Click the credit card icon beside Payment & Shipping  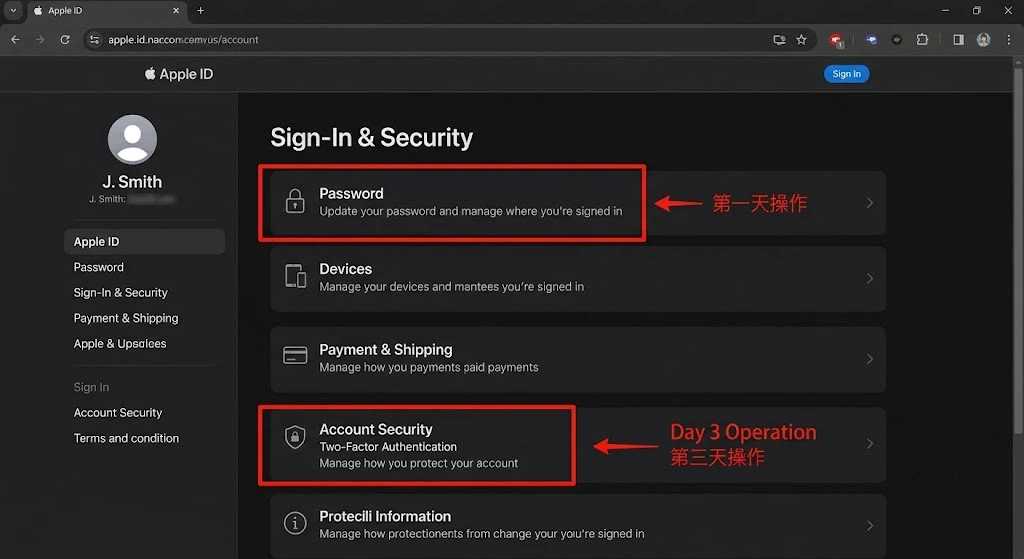(295, 356)
